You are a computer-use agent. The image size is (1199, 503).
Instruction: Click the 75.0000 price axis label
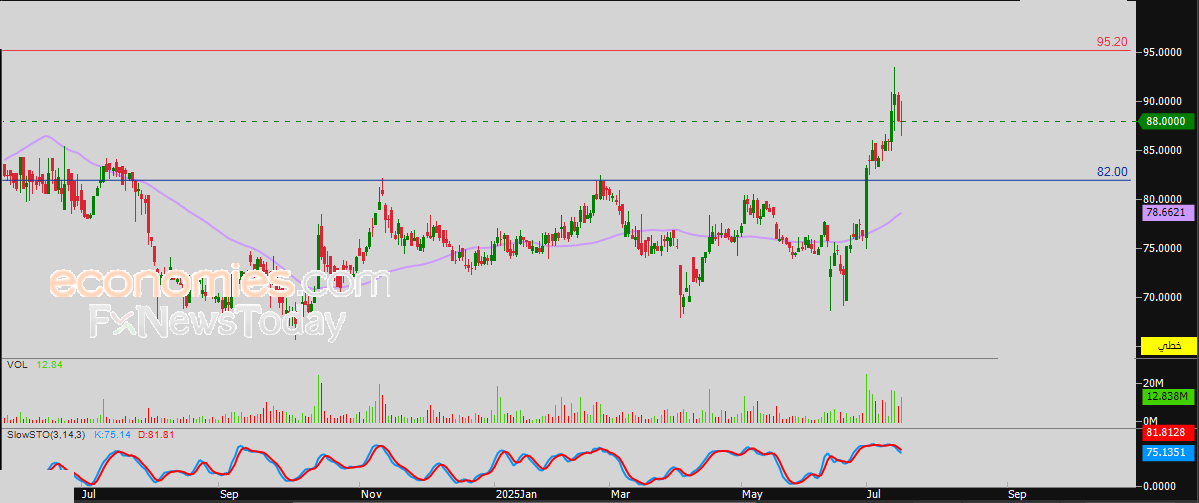(1162, 248)
